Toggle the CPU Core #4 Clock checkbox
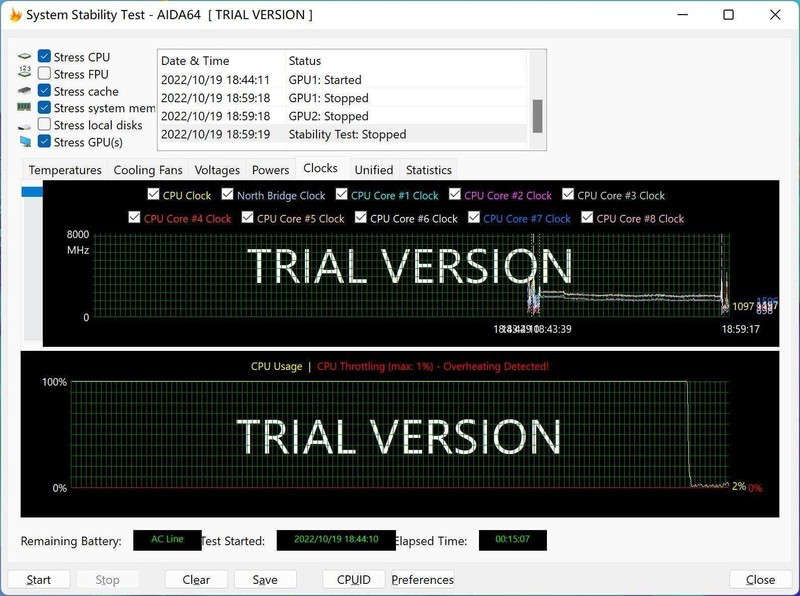Viewport: 800px width, 596px height. click(x=135, y=218)
